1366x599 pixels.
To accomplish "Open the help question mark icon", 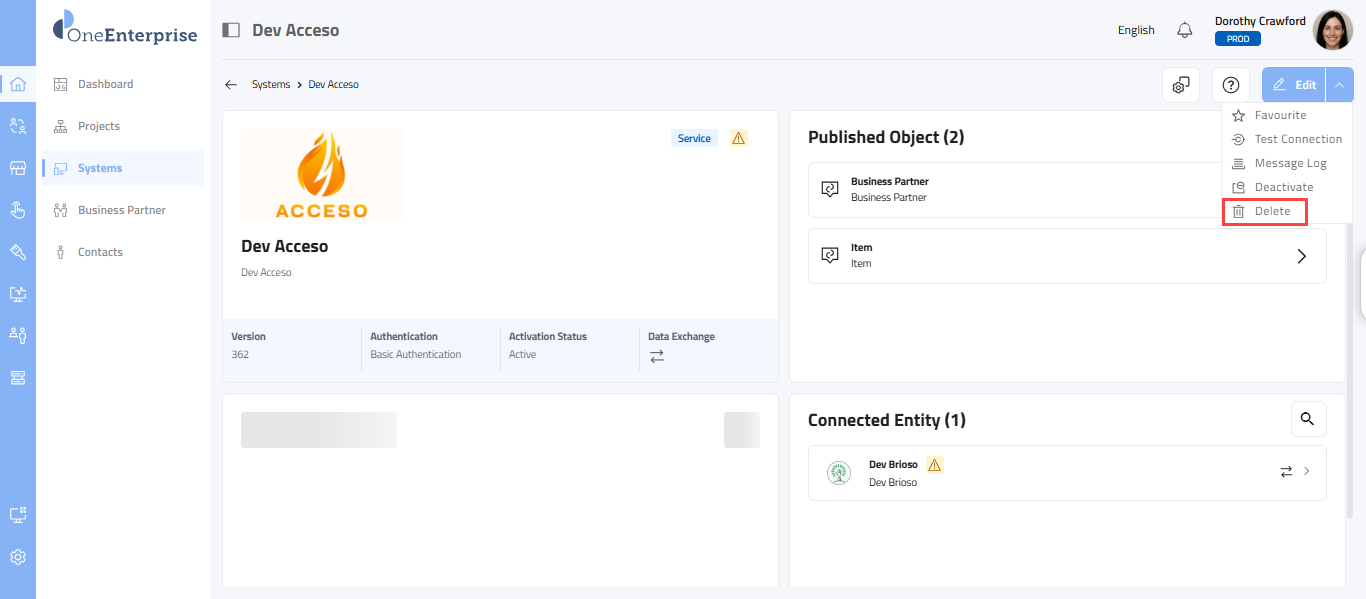I will coord(1231,85).
